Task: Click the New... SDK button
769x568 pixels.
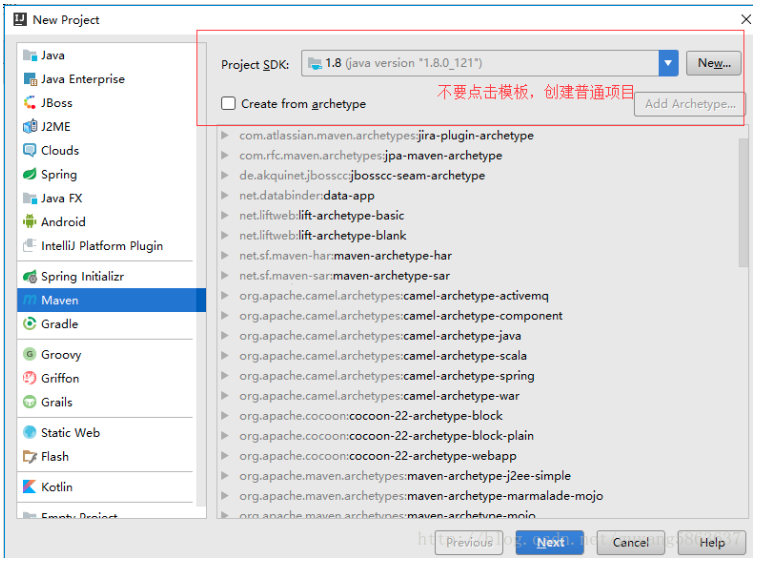Action: (714, 63)
